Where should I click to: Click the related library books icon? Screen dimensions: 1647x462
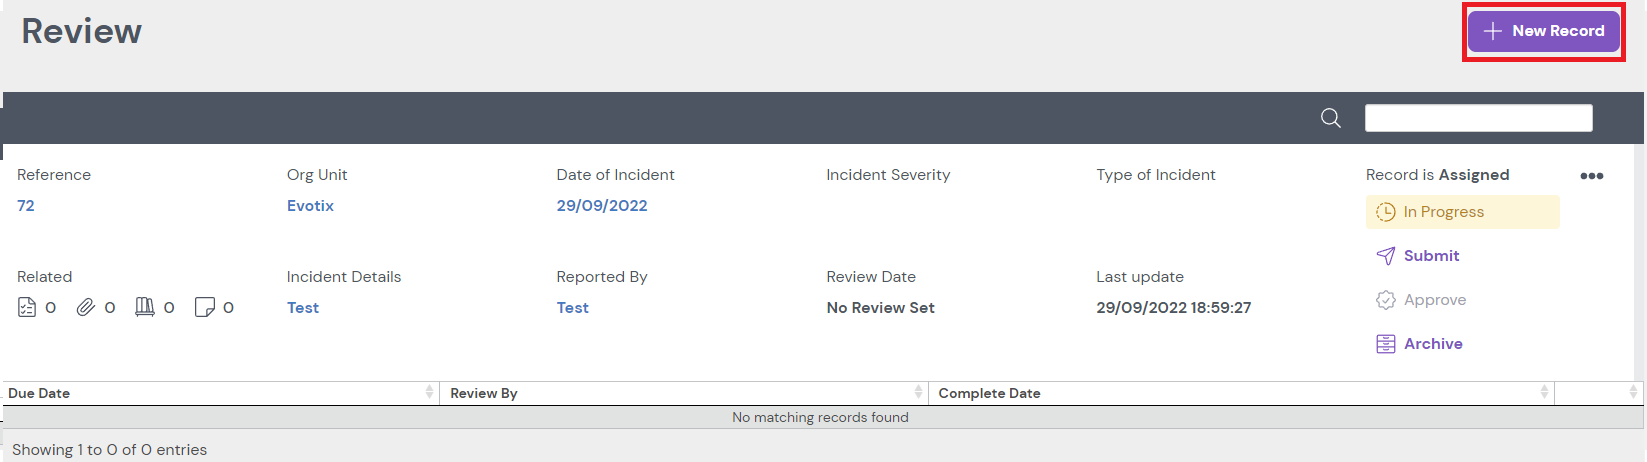(x=145, y=307)
